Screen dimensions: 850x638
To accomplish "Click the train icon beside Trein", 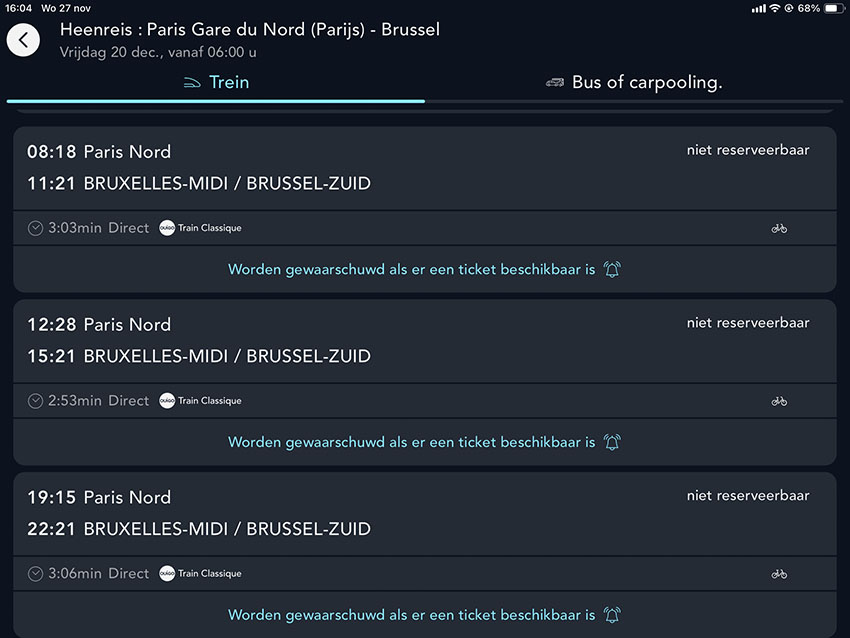I will point(192,83).
